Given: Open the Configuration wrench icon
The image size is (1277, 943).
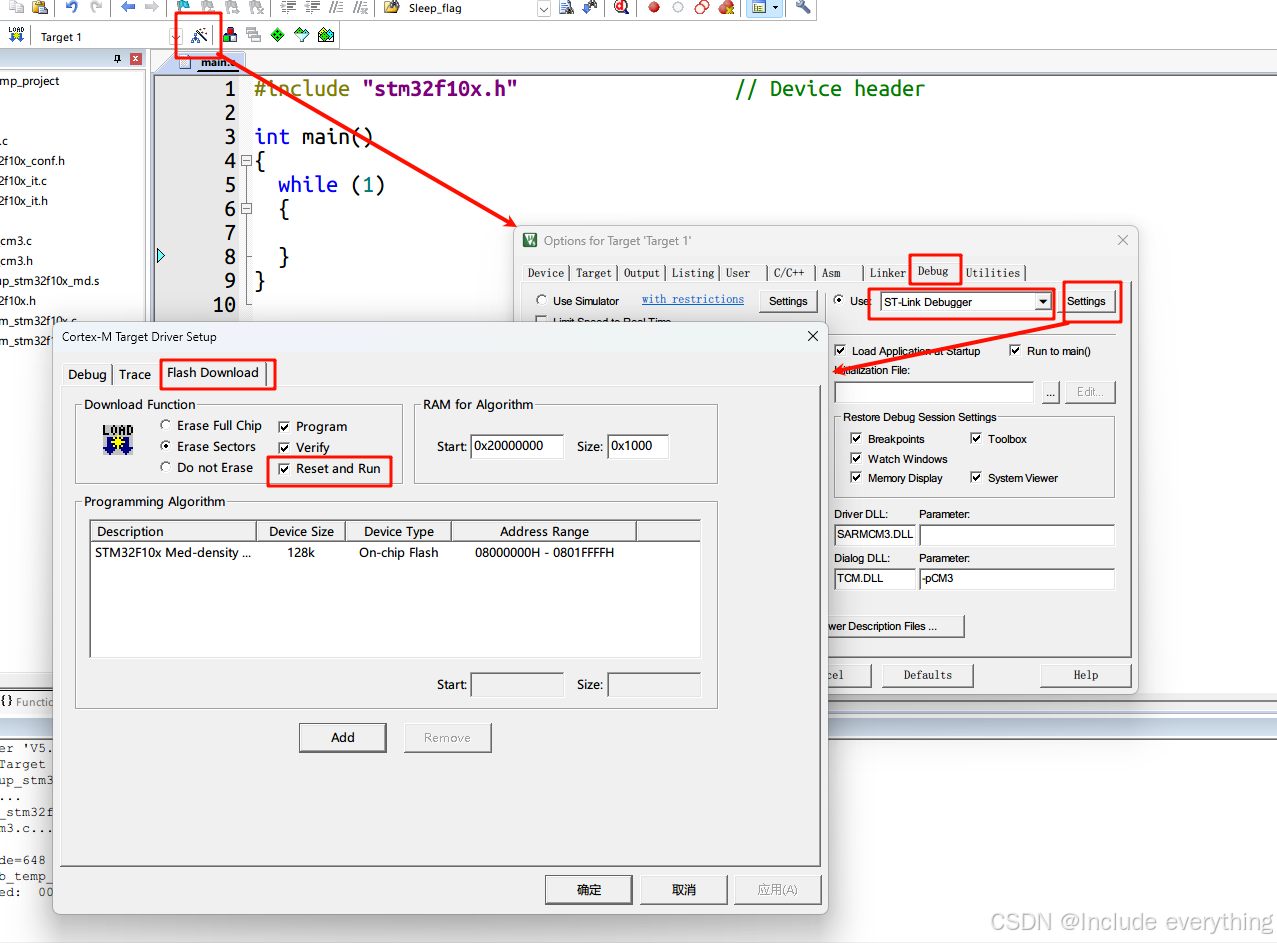Looking at the screenshot, I should click(802, 8).
